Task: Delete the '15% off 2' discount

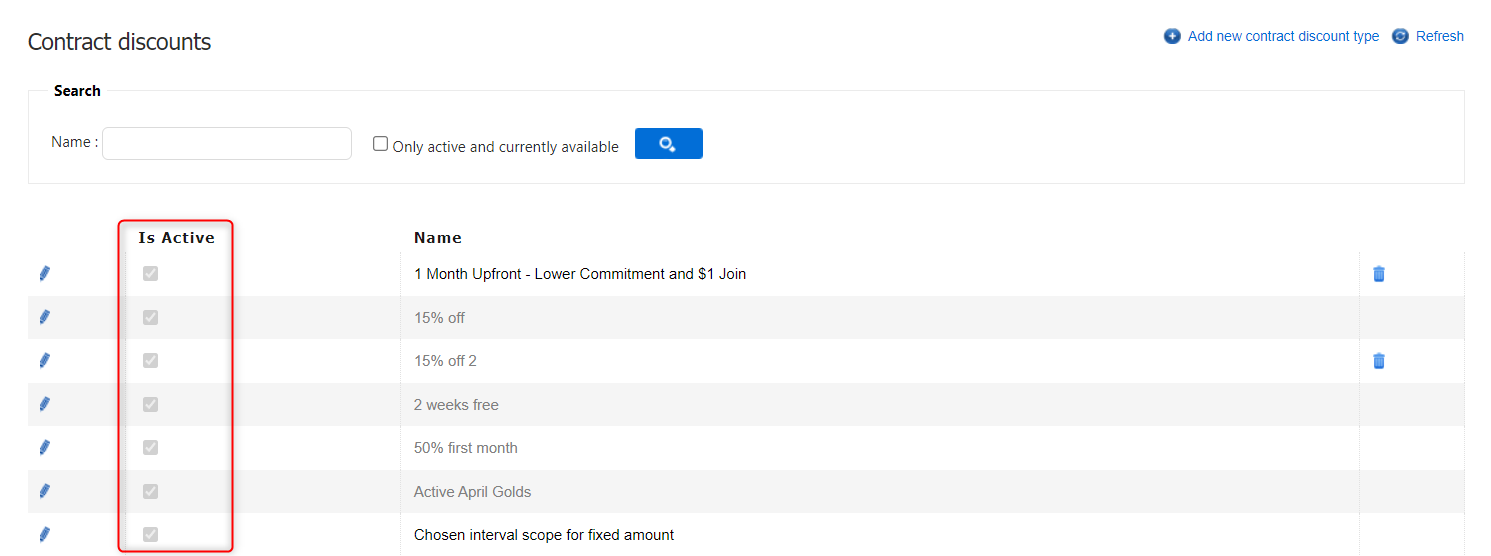Action: (1379, 361)
